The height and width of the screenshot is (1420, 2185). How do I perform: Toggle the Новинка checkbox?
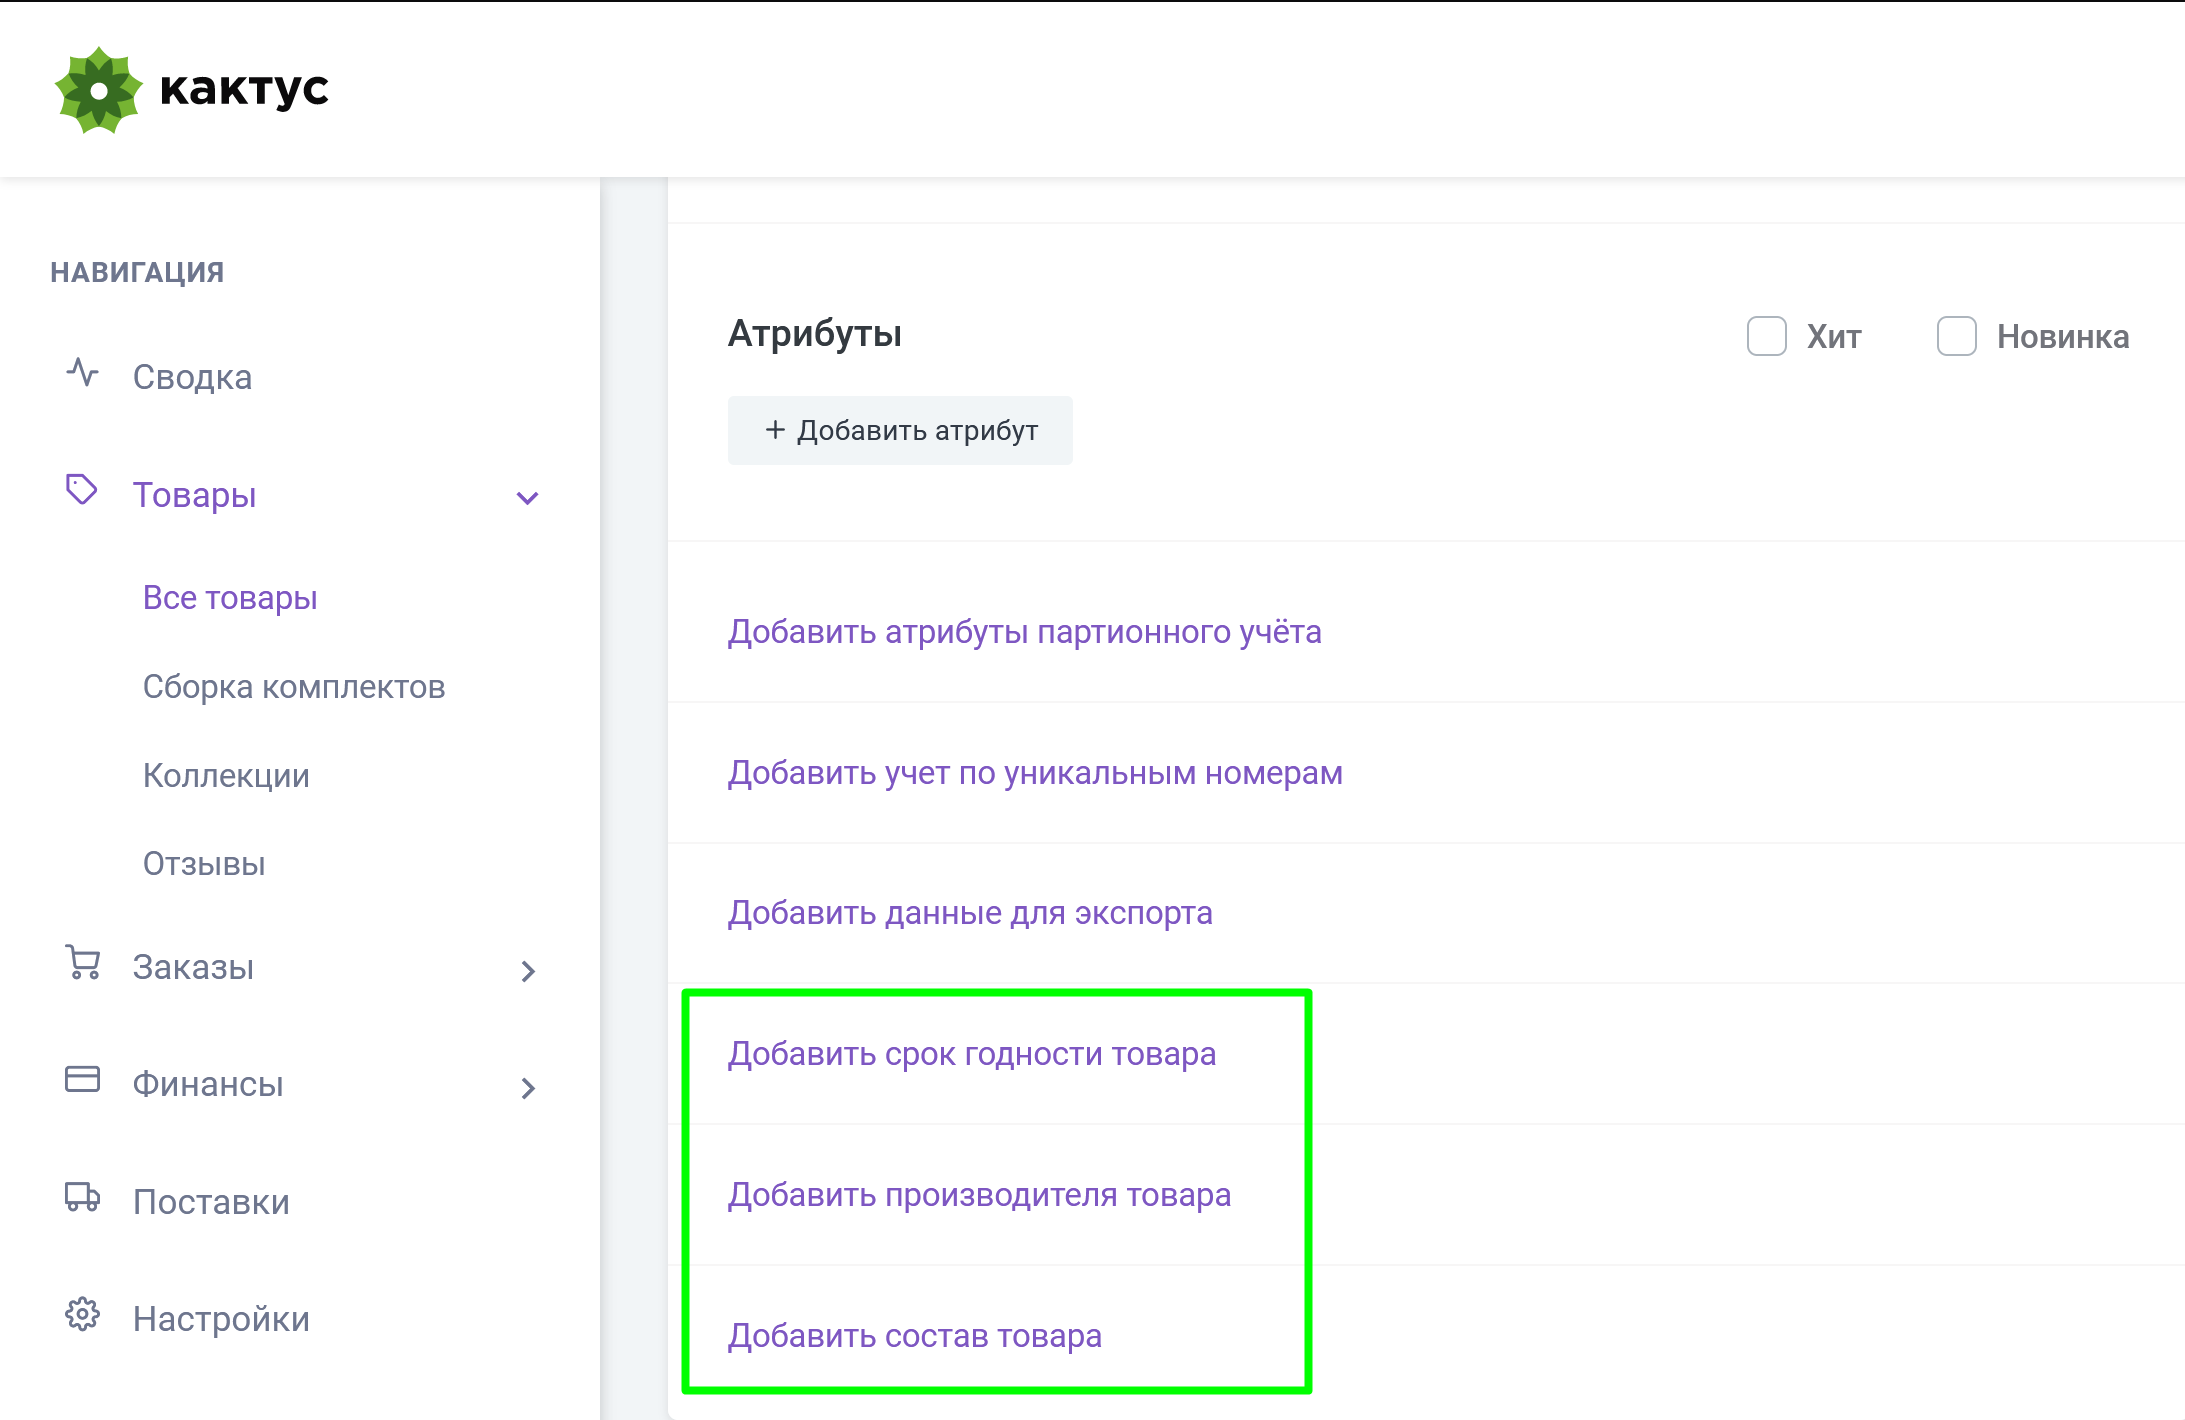[1957, 336]
